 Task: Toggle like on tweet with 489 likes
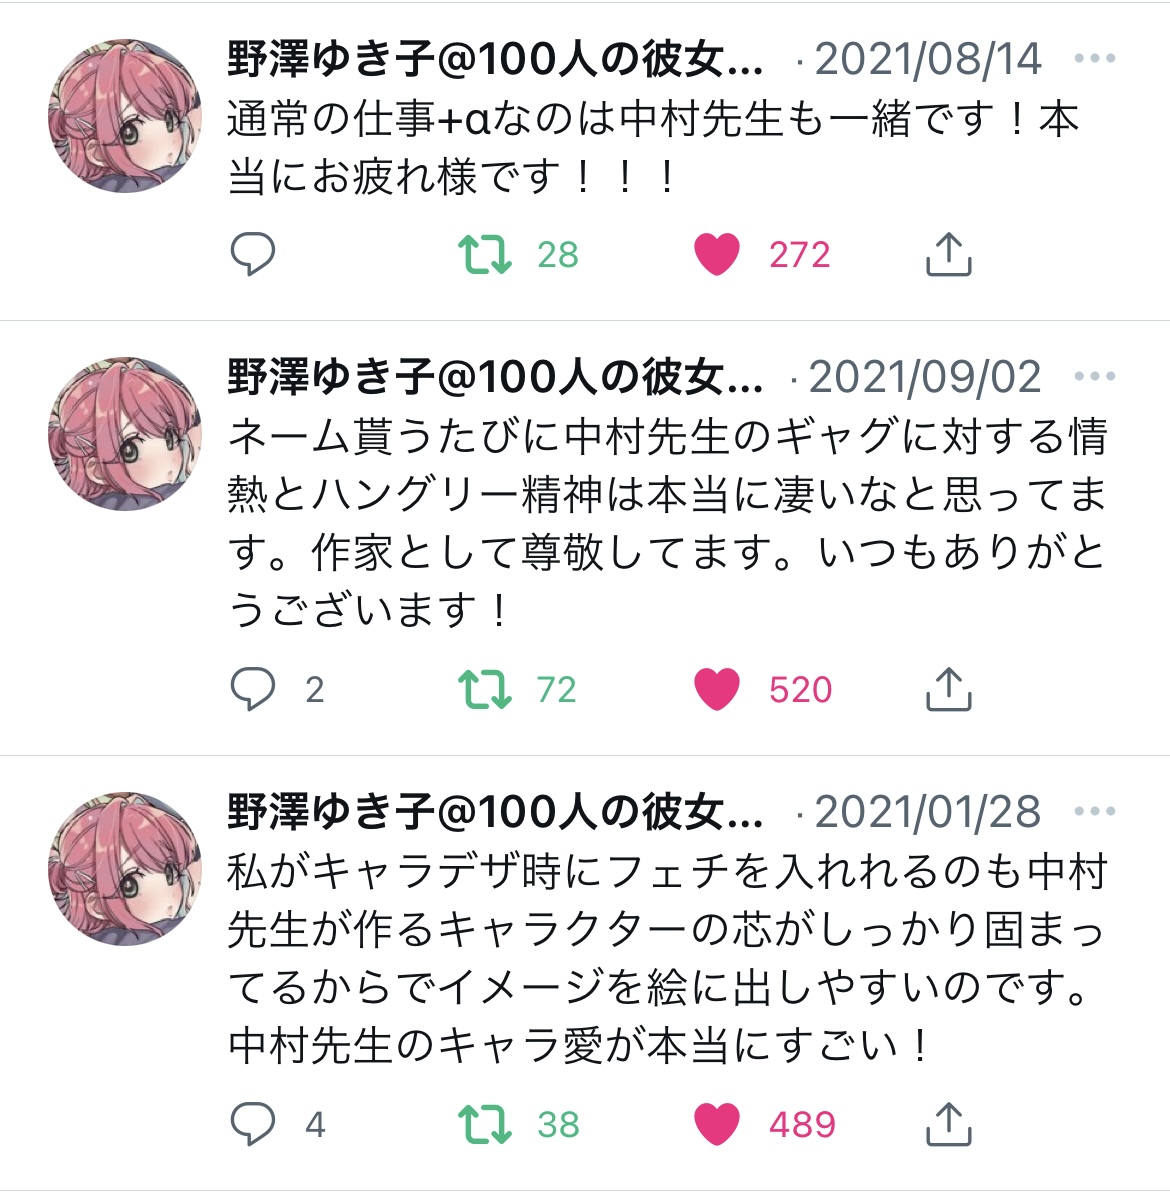(717, 1125)
